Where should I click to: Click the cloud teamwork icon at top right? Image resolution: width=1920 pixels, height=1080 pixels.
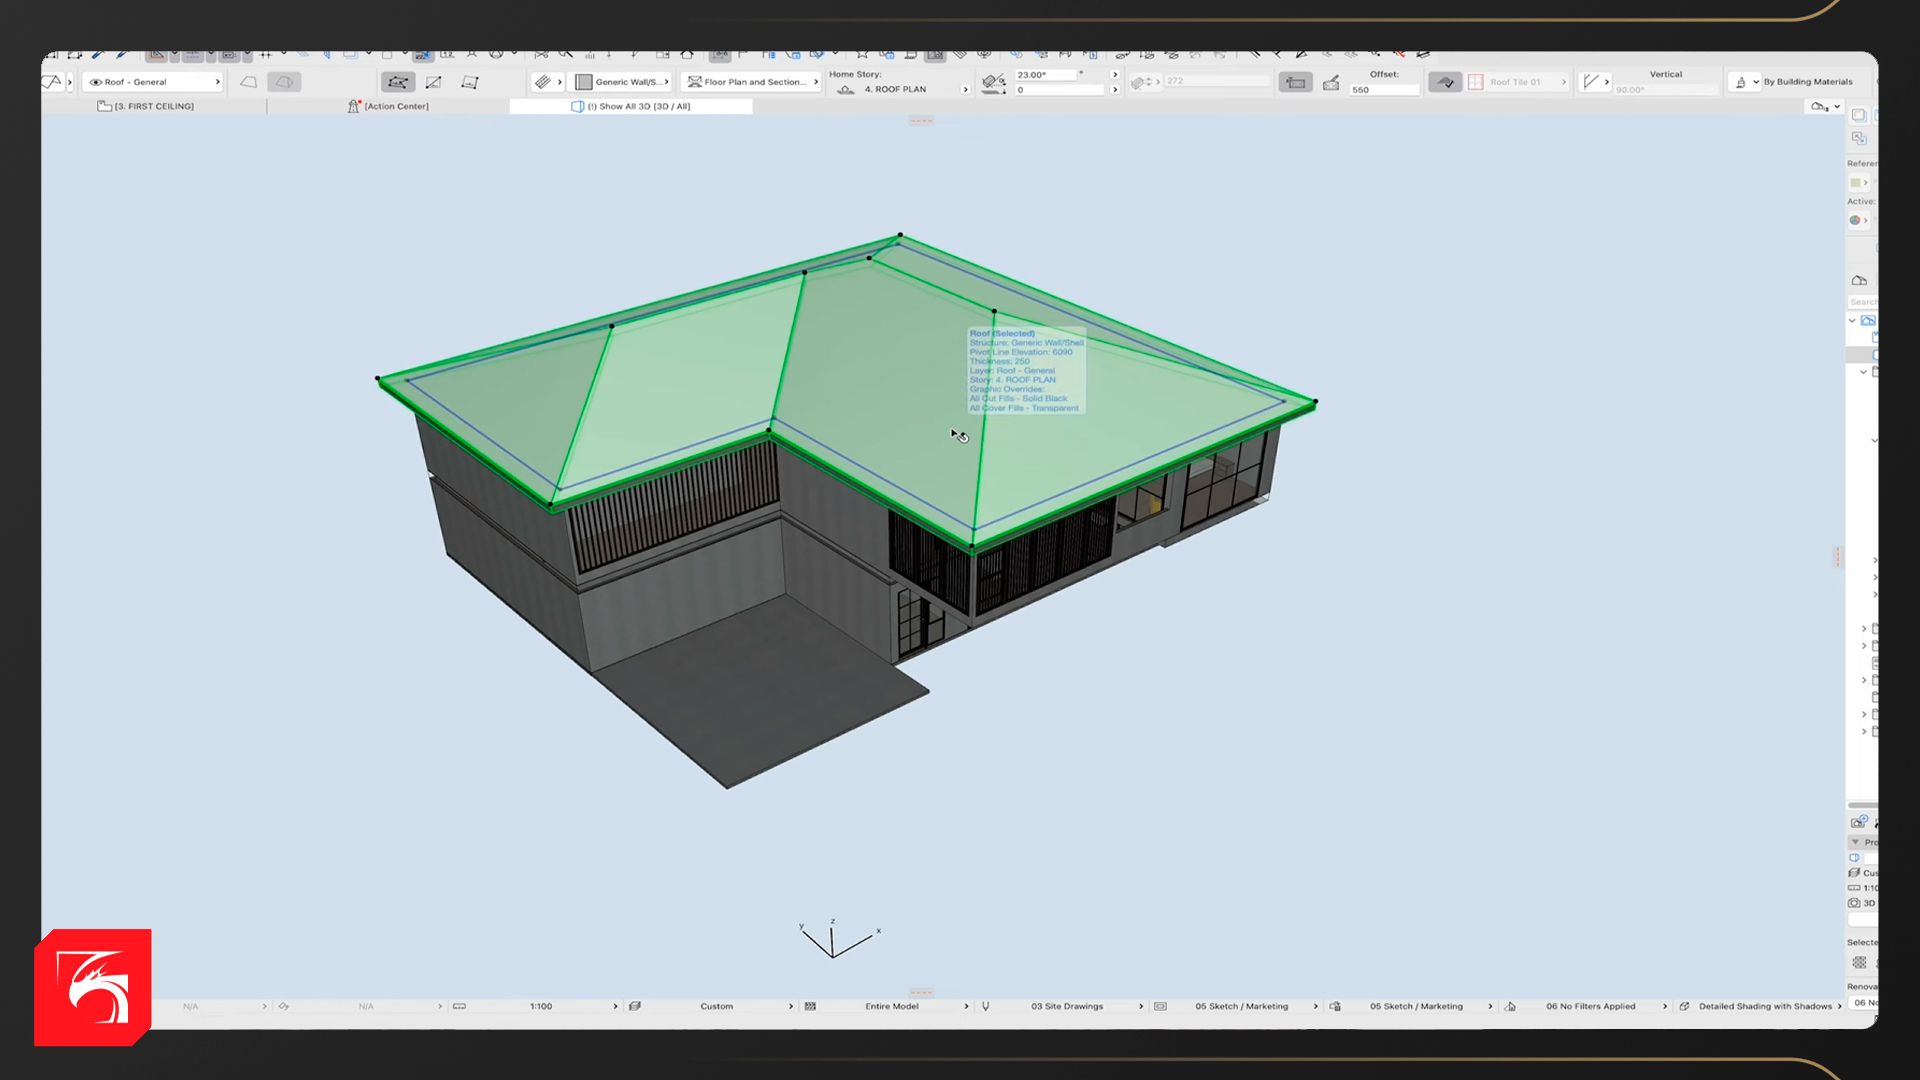[1820, 106]
